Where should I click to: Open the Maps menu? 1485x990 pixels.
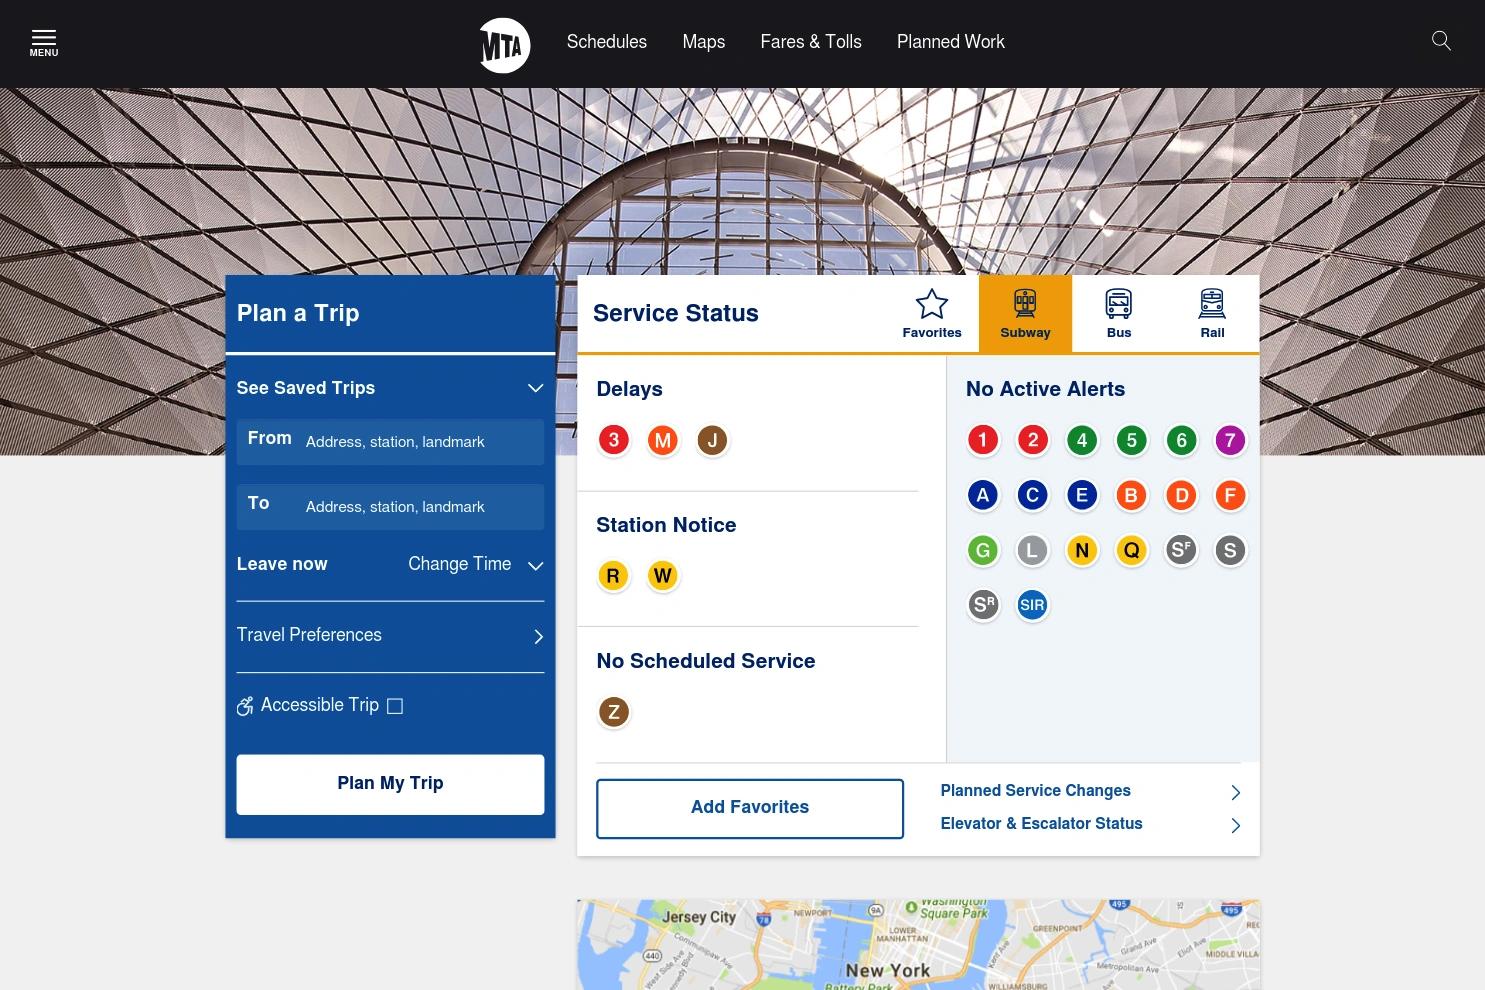[x=704, y=42]
